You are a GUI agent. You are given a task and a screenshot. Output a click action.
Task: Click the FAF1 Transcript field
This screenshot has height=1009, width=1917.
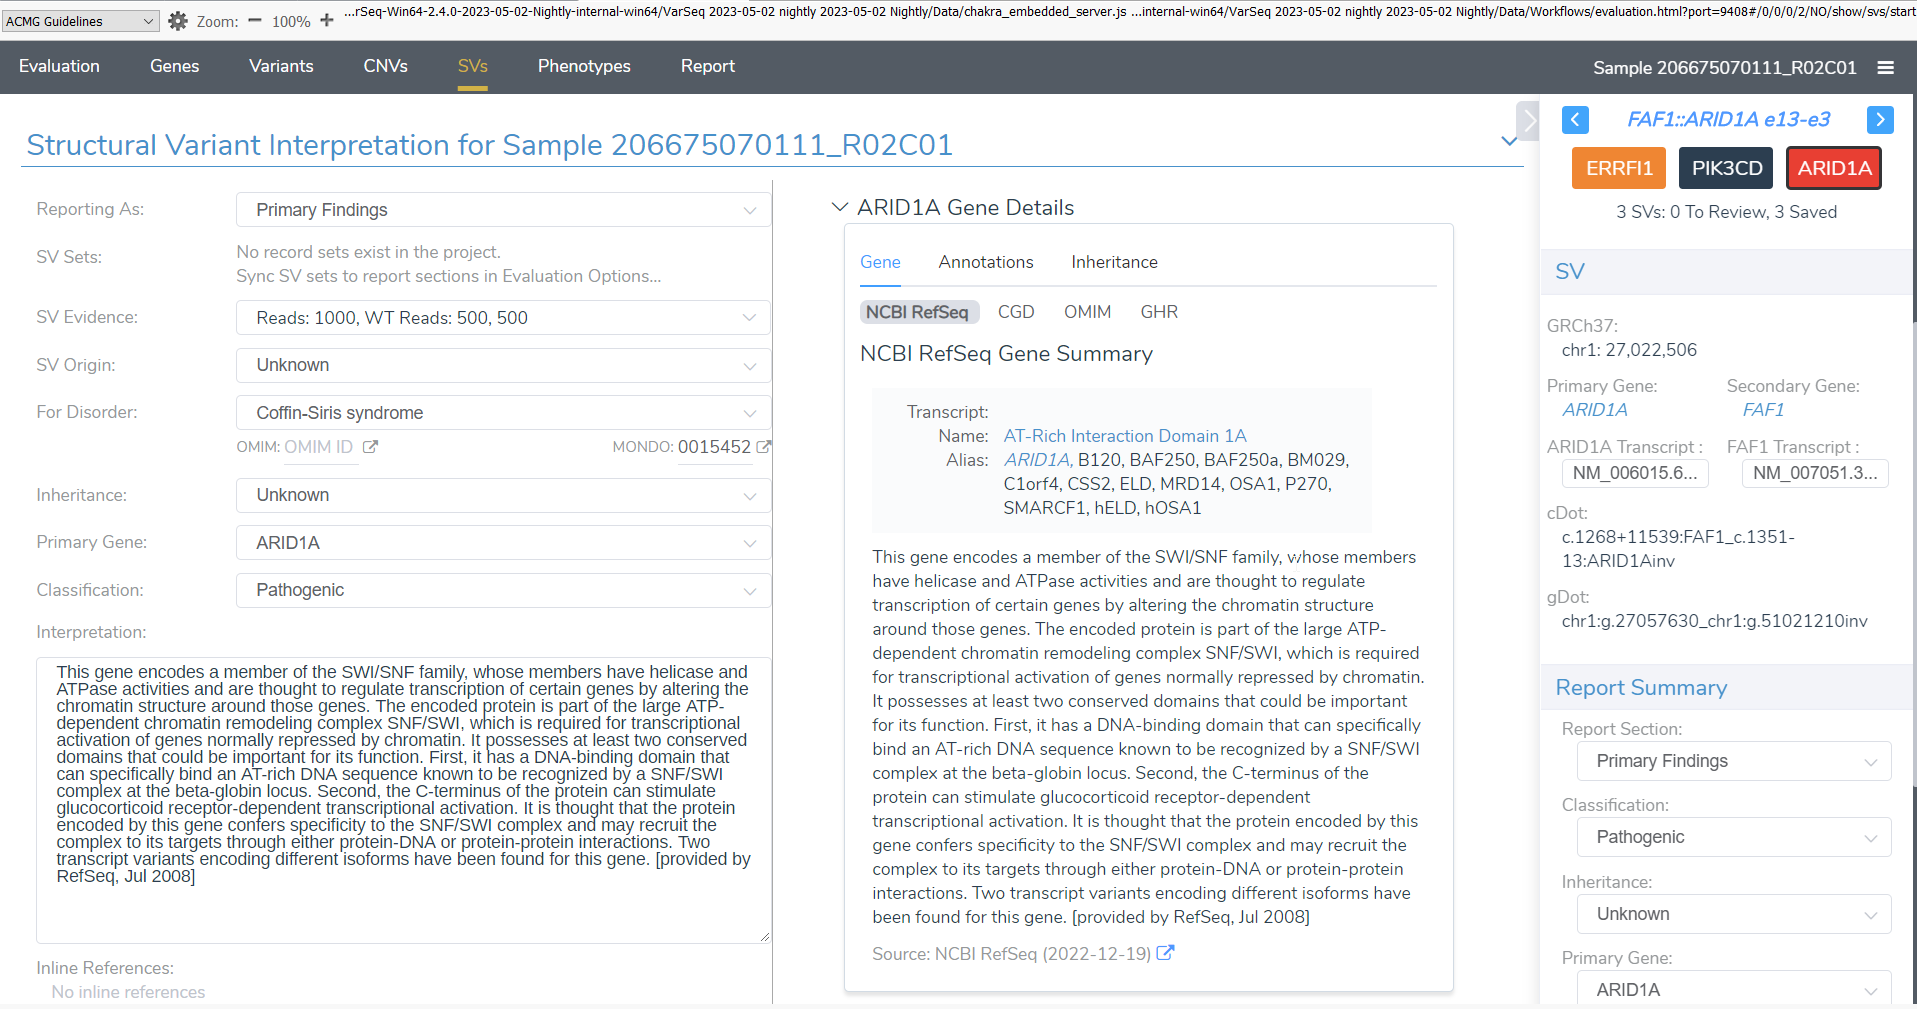coord(1814,473)
